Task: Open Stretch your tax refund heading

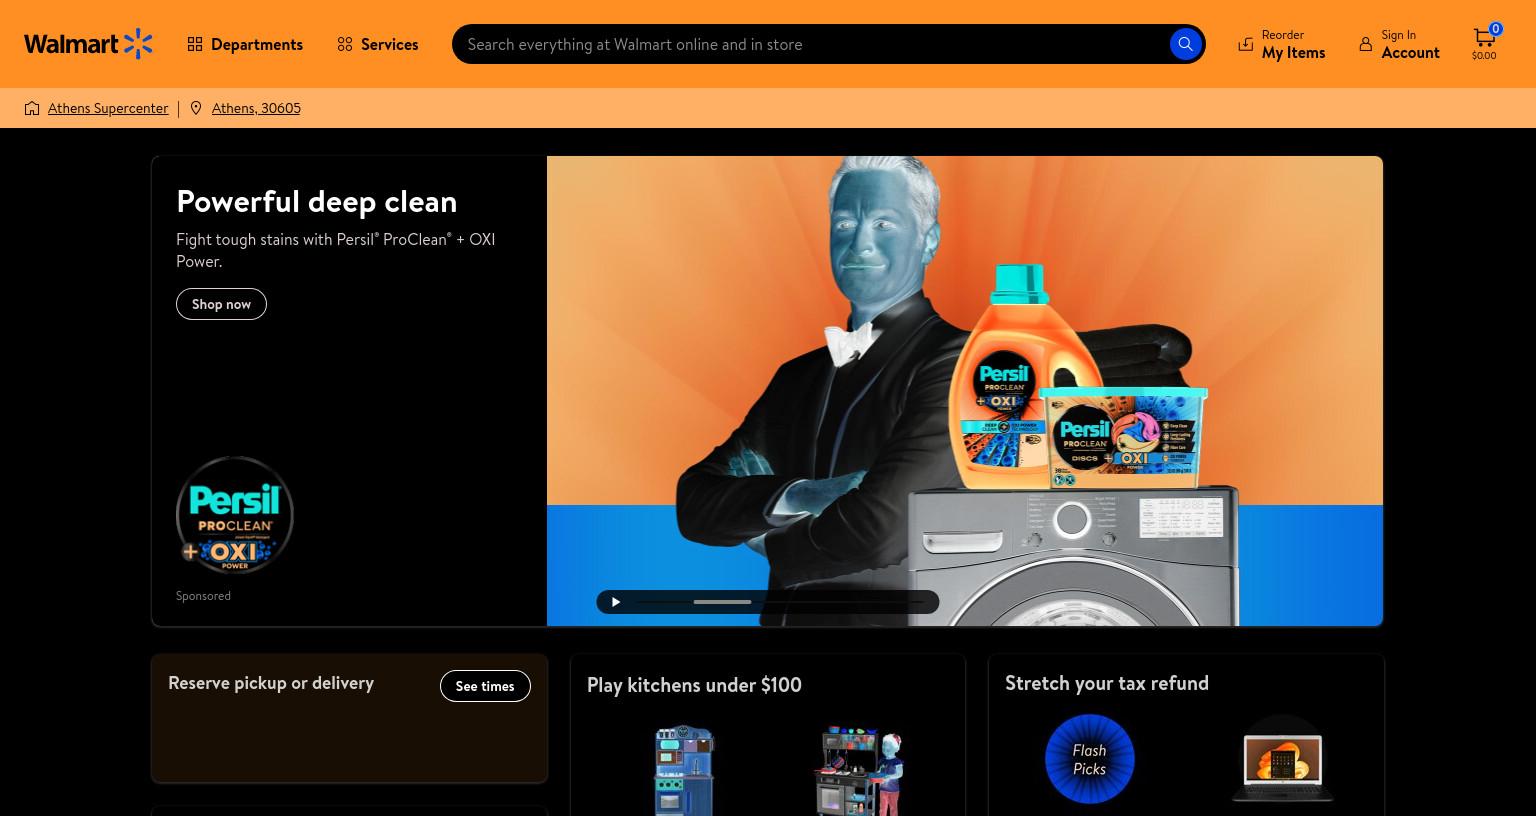Action: [x=1107, y=683]
